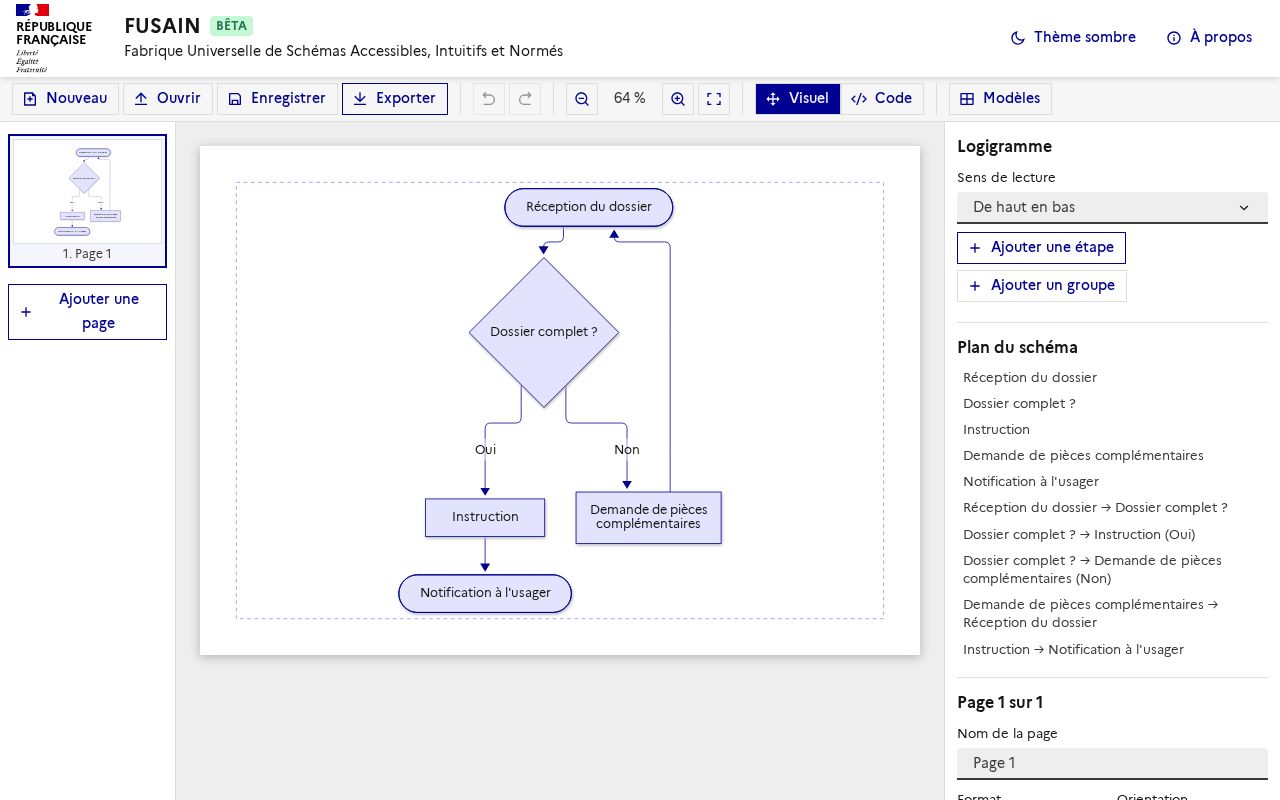Click the Nom de la page field

(x=1112, y=764)
